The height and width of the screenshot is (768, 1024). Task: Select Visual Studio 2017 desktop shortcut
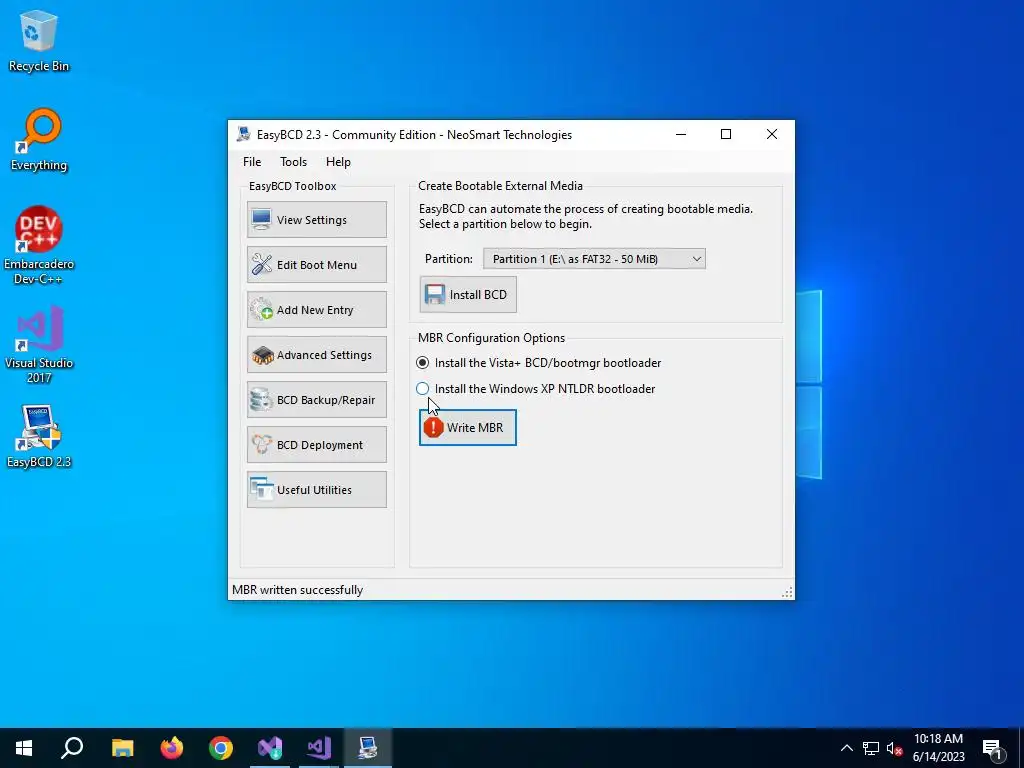(x=39, y=345)
